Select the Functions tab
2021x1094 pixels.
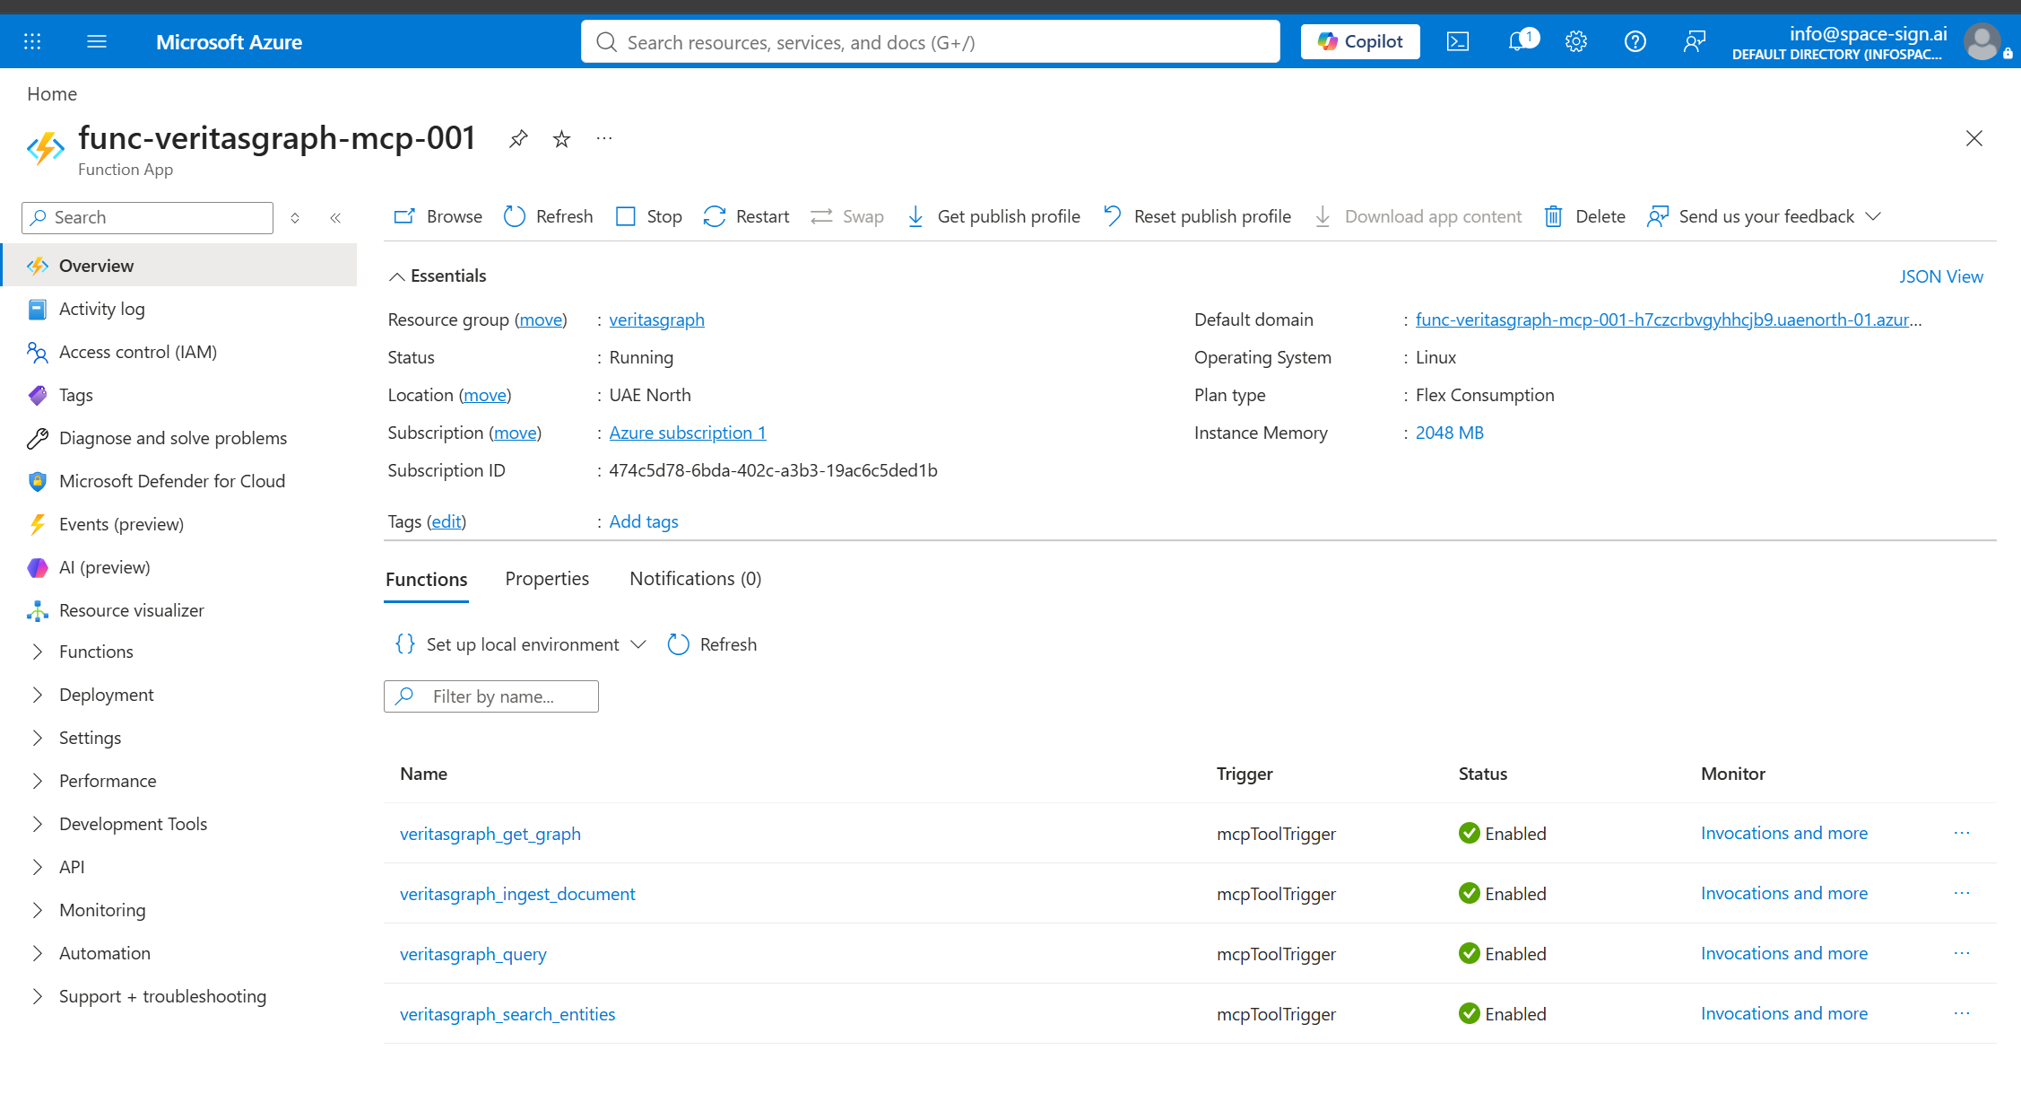(x=426, y=580)
